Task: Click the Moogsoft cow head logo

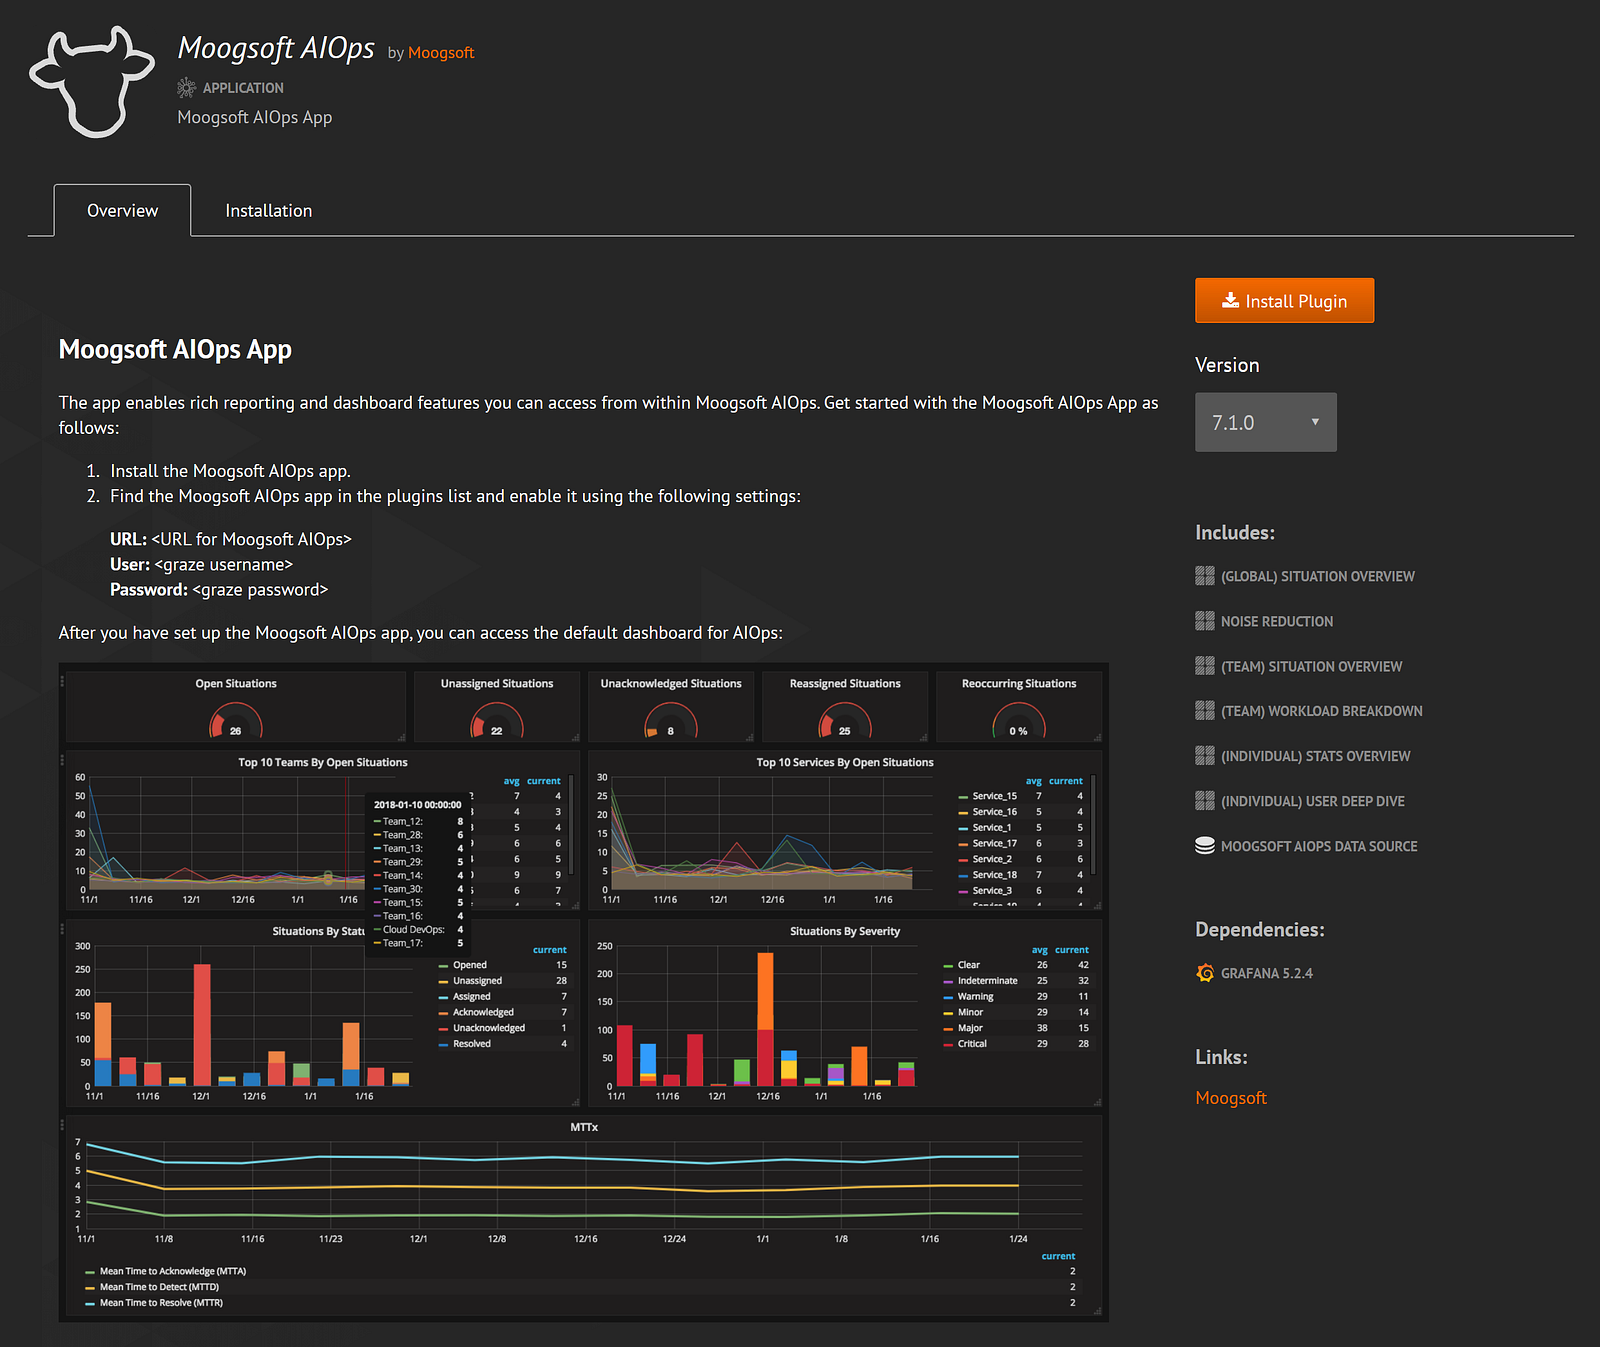Action: point(92,82)
